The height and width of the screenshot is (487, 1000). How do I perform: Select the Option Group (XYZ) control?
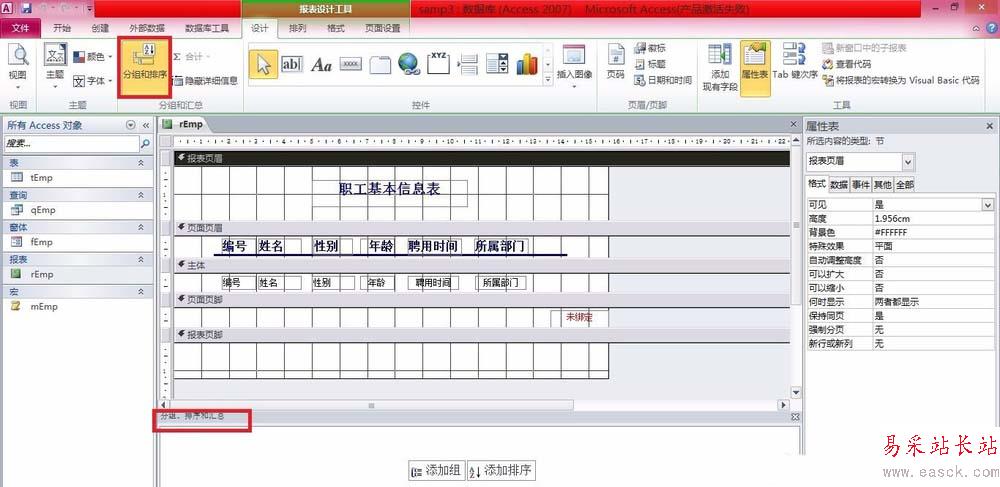[x=438, y=64]
